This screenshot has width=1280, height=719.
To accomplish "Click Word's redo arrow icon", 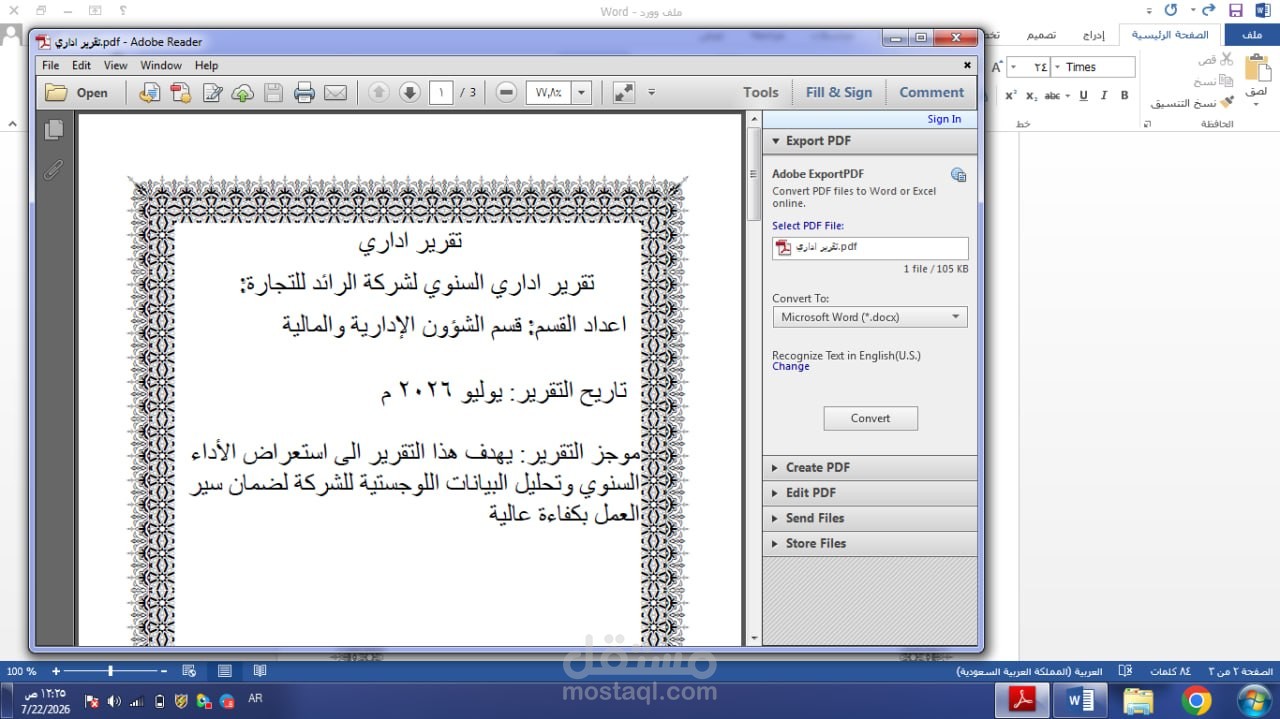I will point(1208,10).
